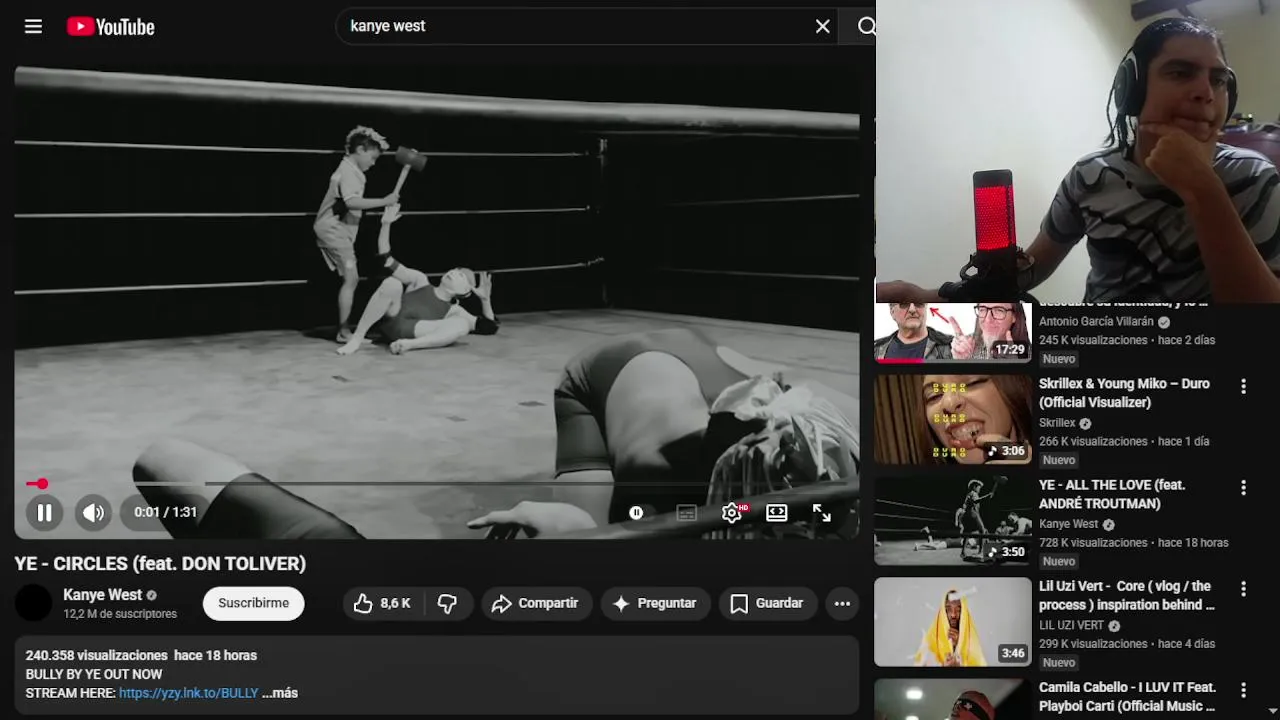The width and height of the screenshot is (1280, 720).
Task: Open options menu for Skrillex Duro video
Action: [1243, 386]
